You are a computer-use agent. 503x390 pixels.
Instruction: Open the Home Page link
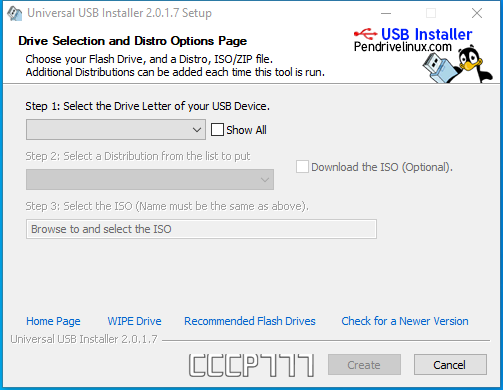click(x=53, y=321)
